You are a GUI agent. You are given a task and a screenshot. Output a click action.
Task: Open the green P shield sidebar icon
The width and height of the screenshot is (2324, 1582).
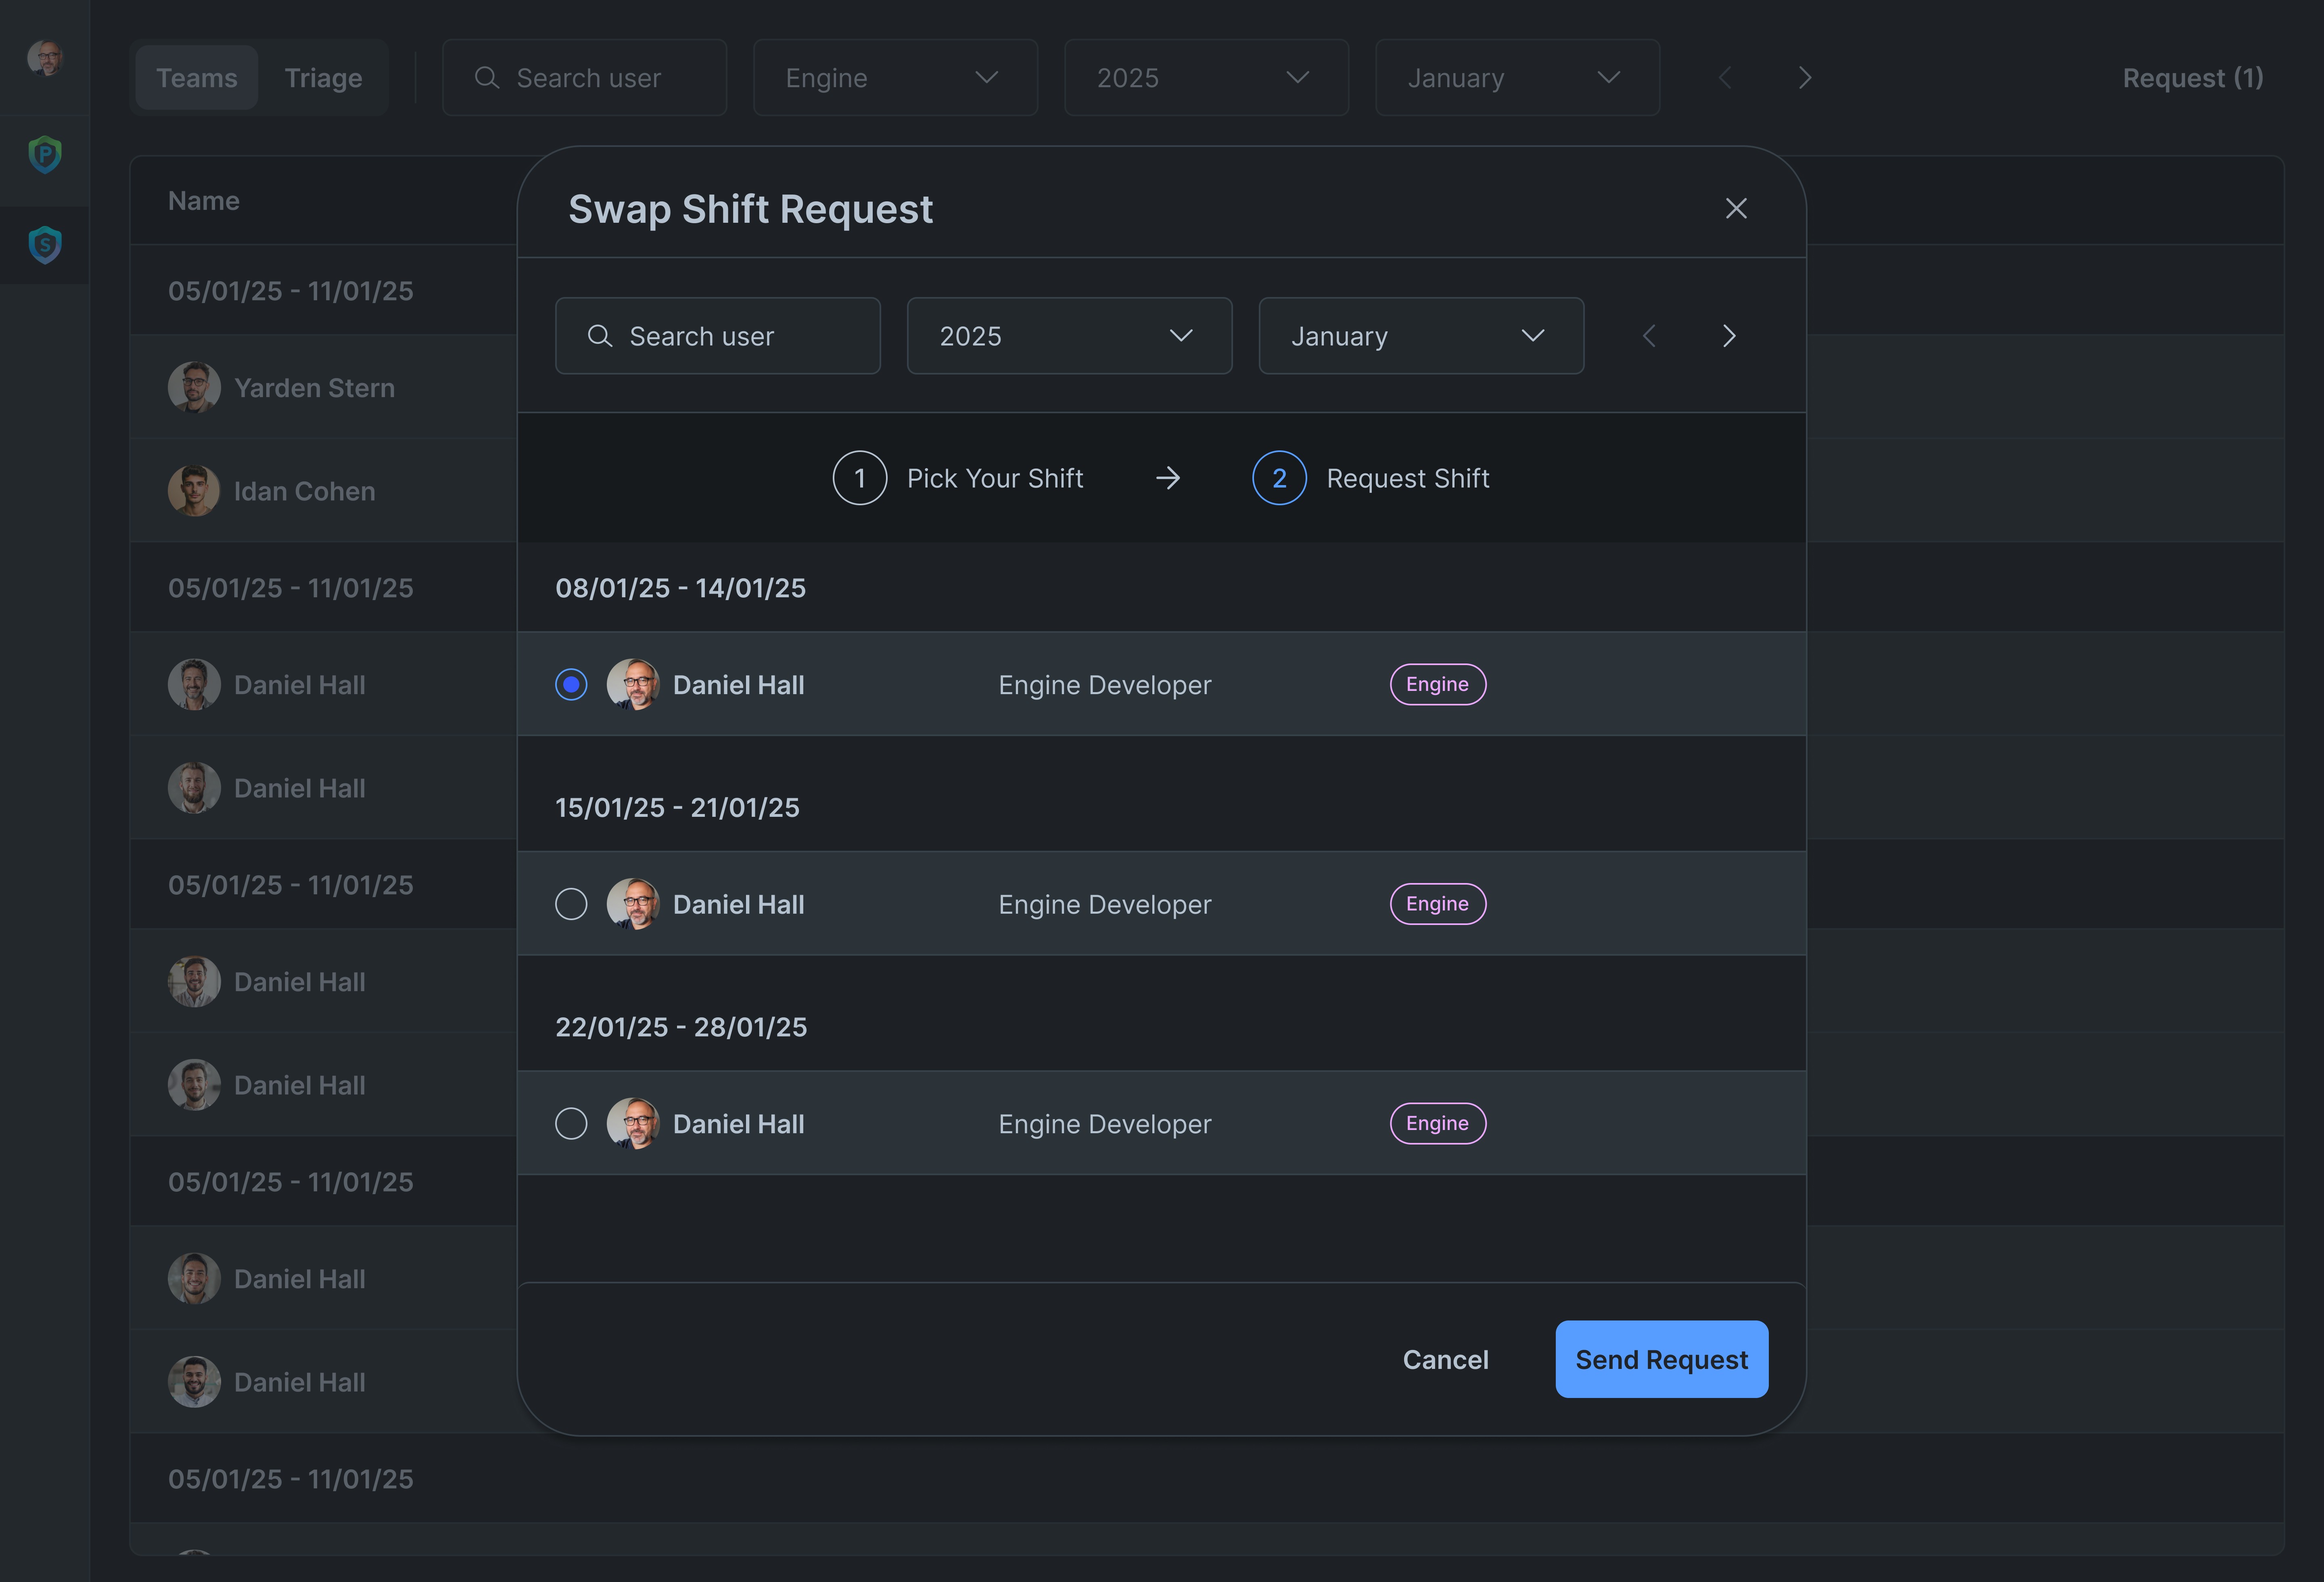coord(45,155)
